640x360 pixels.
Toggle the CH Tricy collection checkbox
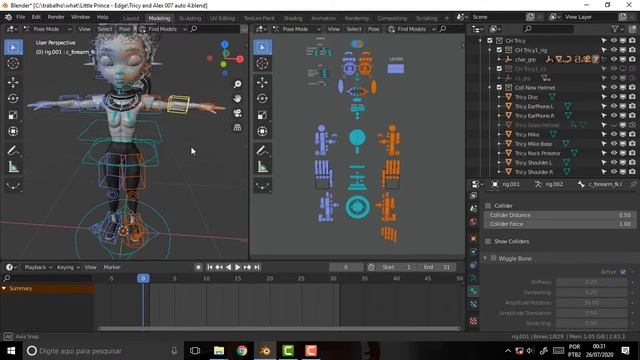click(490, 41)
